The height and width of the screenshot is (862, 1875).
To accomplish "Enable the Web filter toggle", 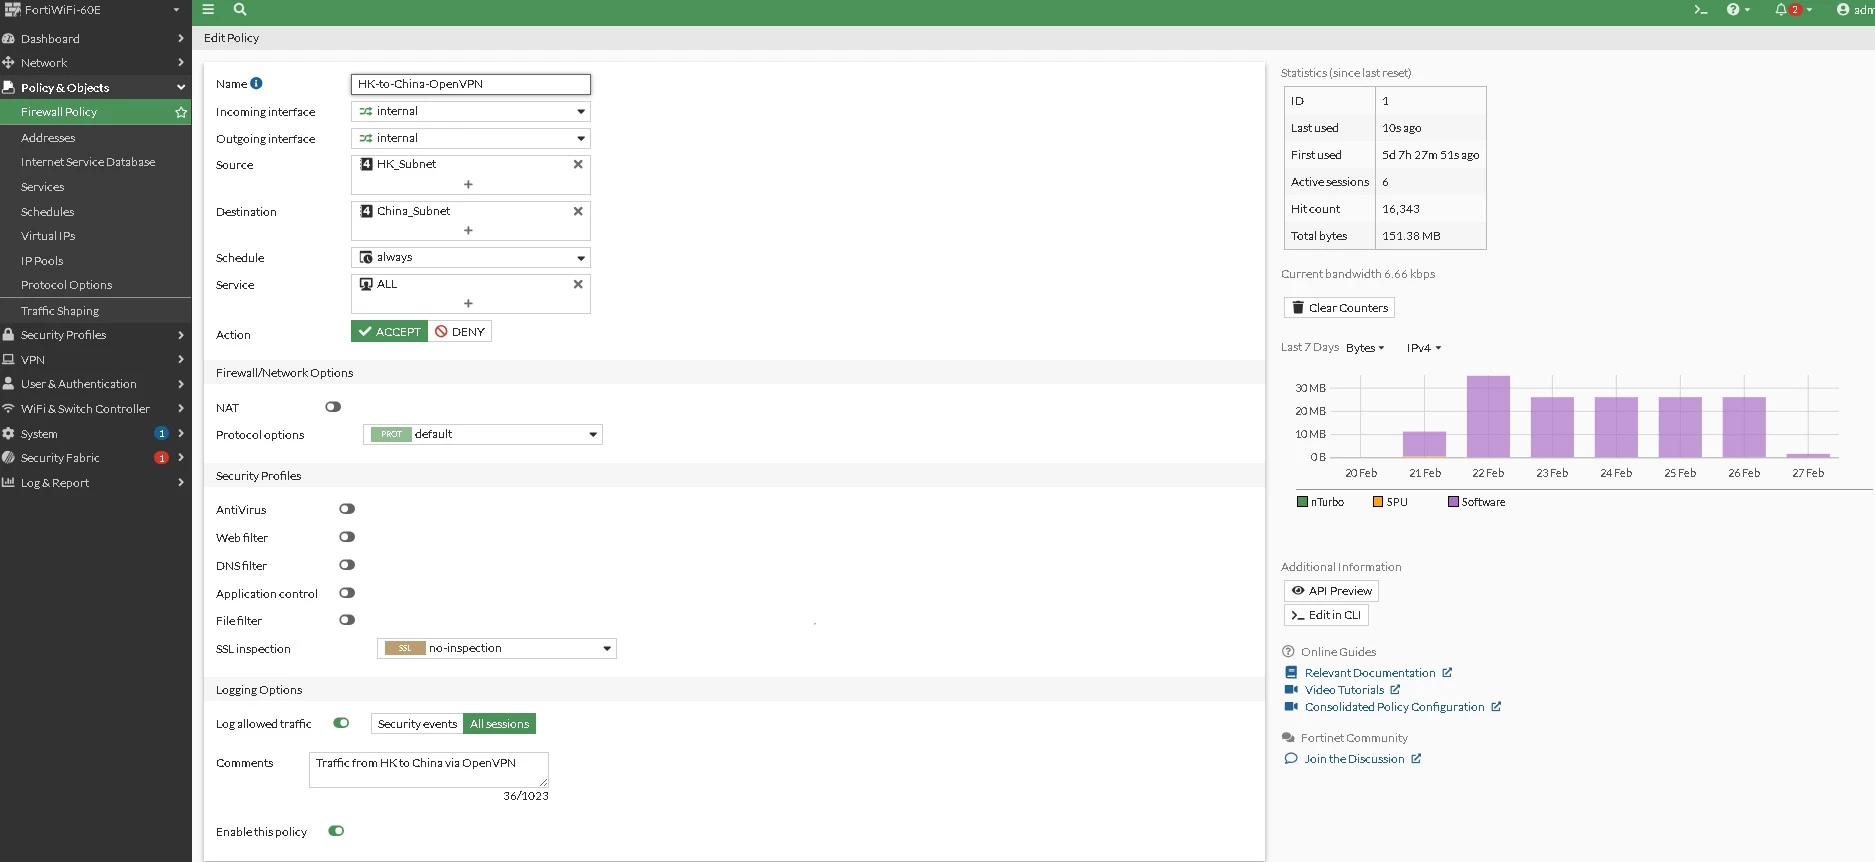I will point(347,537).
